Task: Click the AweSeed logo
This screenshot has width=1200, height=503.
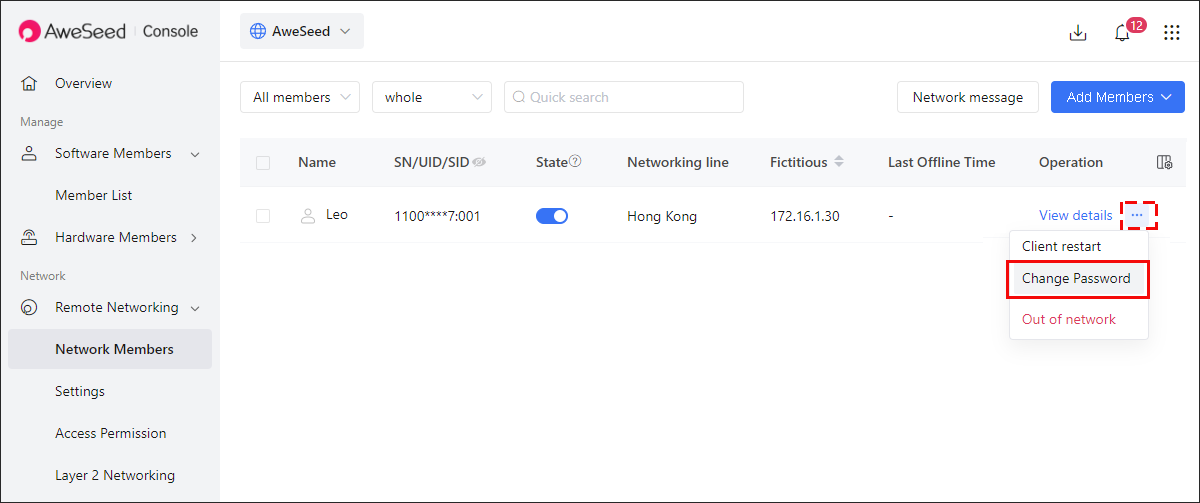Action: point(73,31)
